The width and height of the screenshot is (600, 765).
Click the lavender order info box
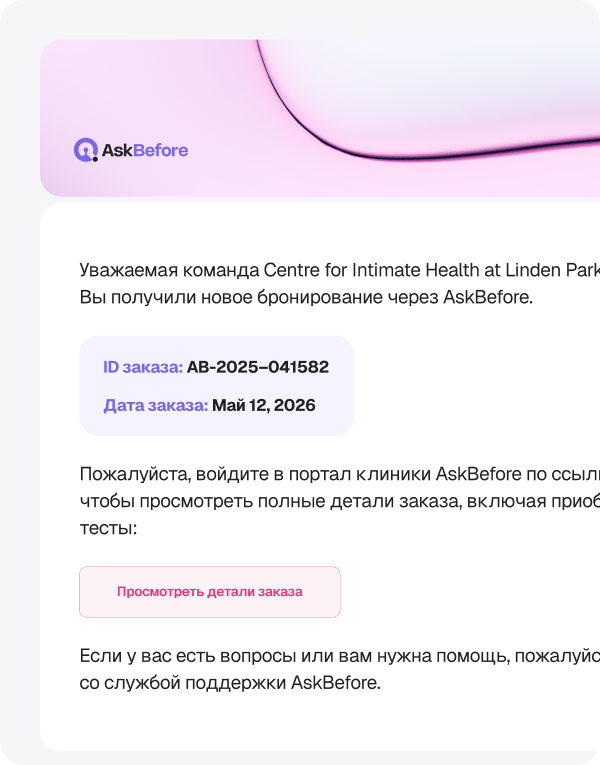tap(217, 386)
